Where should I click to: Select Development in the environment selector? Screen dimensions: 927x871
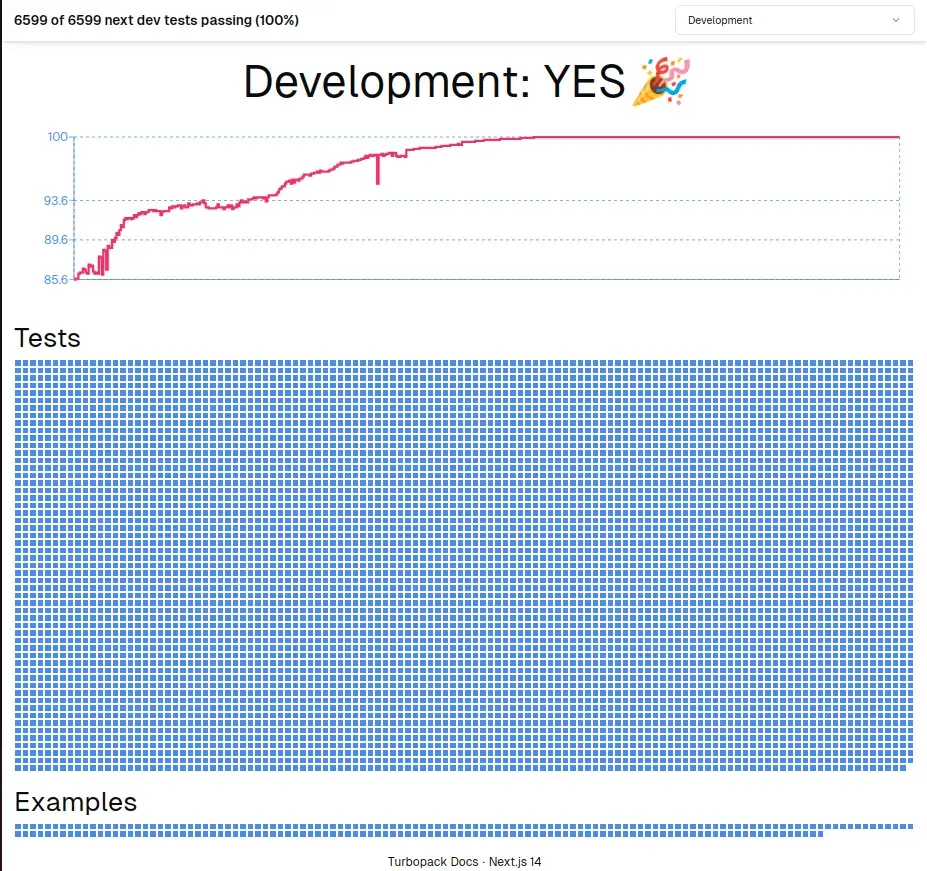click(793, 20)
